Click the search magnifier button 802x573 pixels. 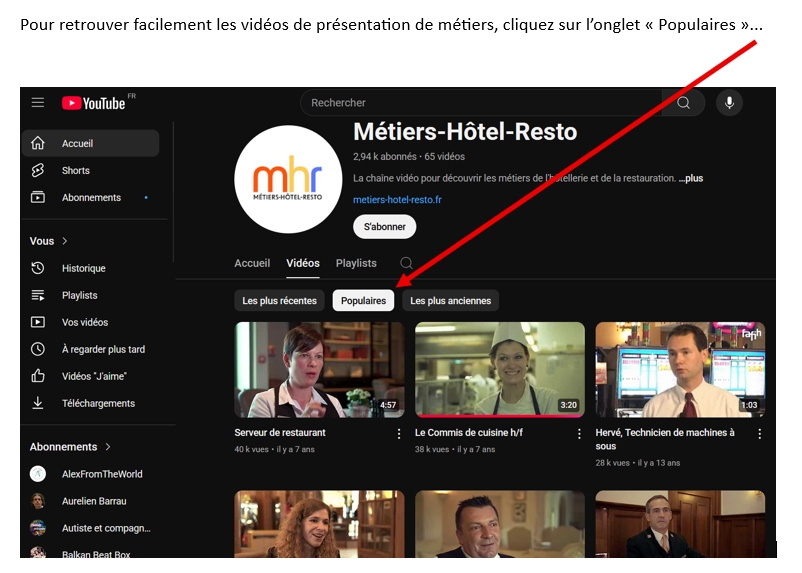tap(683, 103)
